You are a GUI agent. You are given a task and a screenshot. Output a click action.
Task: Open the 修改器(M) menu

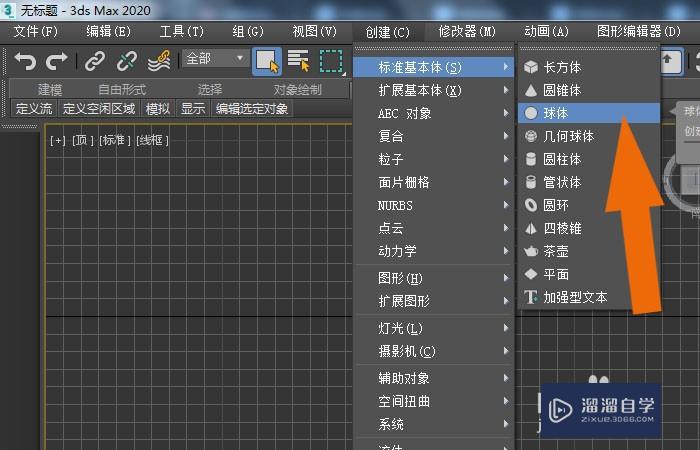(467, 32)
